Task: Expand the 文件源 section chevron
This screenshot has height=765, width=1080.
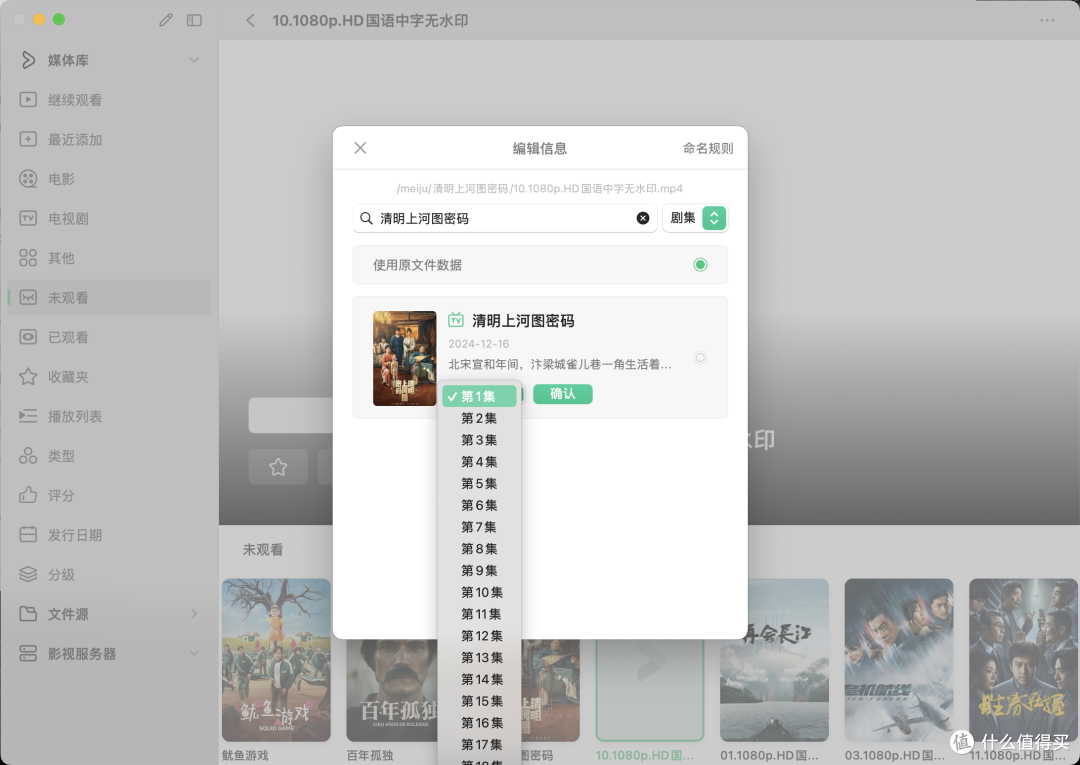Action: point(194,614)
